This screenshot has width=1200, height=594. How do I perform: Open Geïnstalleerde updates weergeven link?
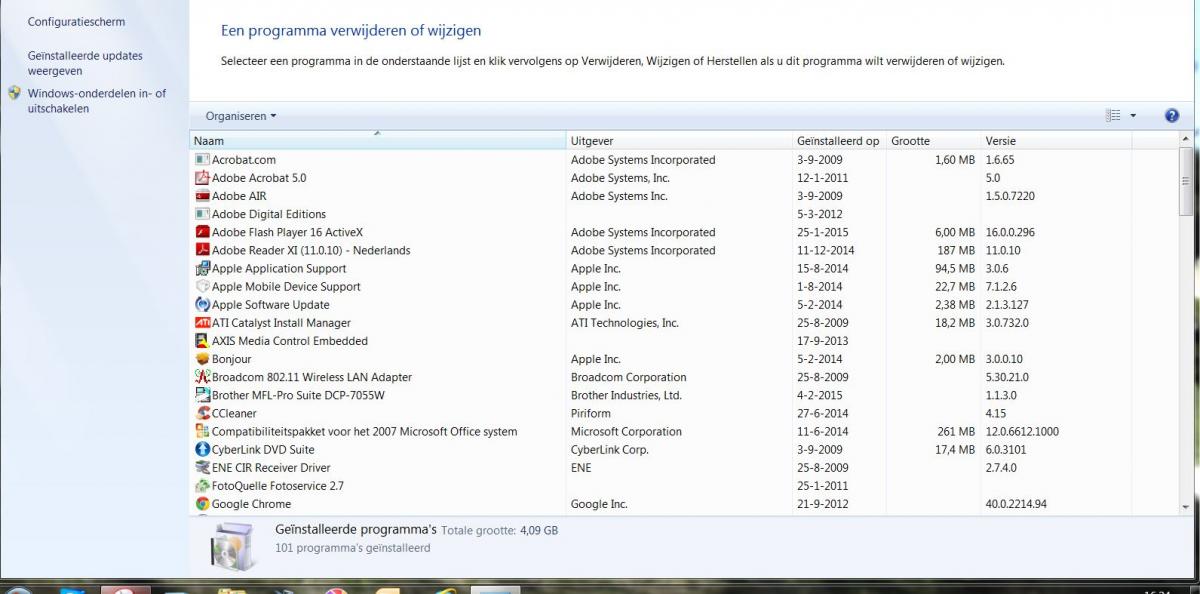pyautogui.click(x=85, y=63)
